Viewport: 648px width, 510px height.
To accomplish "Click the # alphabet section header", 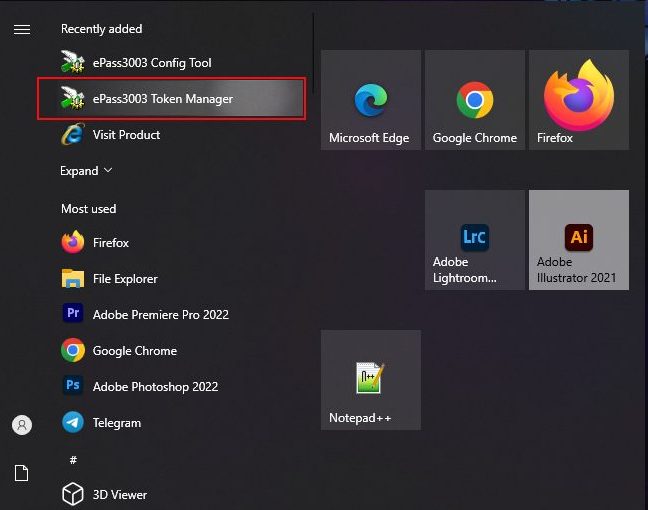I will (73, 460).
